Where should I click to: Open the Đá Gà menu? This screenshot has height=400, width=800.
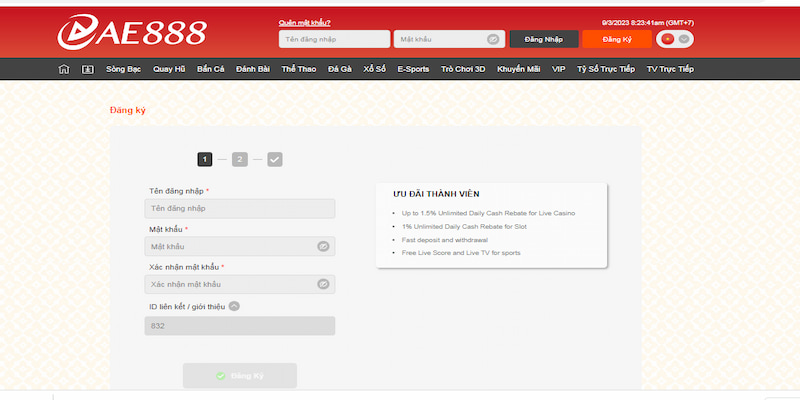(x=340, y=69)
